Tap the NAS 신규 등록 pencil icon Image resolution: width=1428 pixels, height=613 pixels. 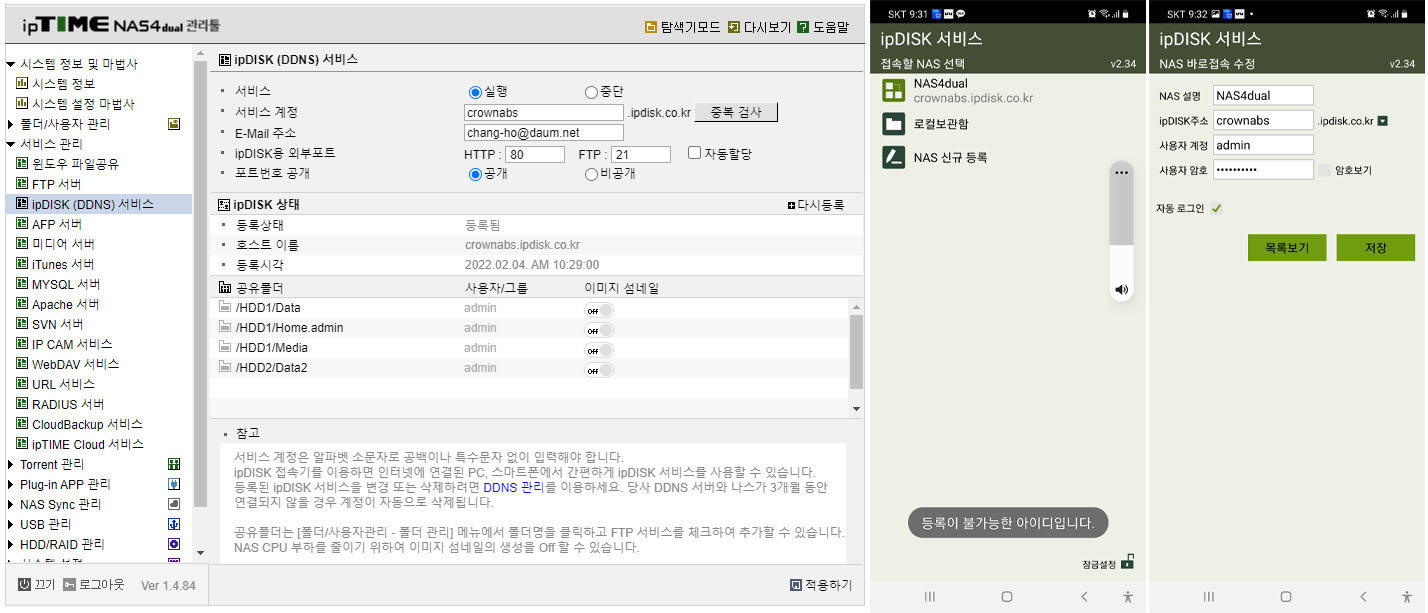pyautogui.click(x=893, y=157)
